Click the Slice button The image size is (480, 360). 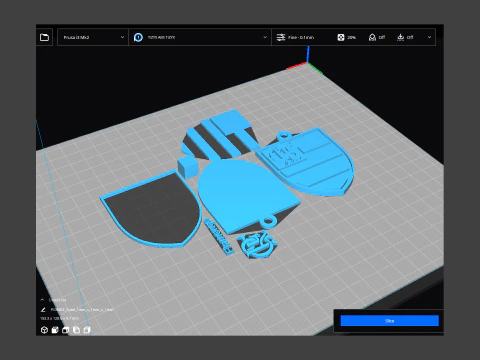(389, 321)
